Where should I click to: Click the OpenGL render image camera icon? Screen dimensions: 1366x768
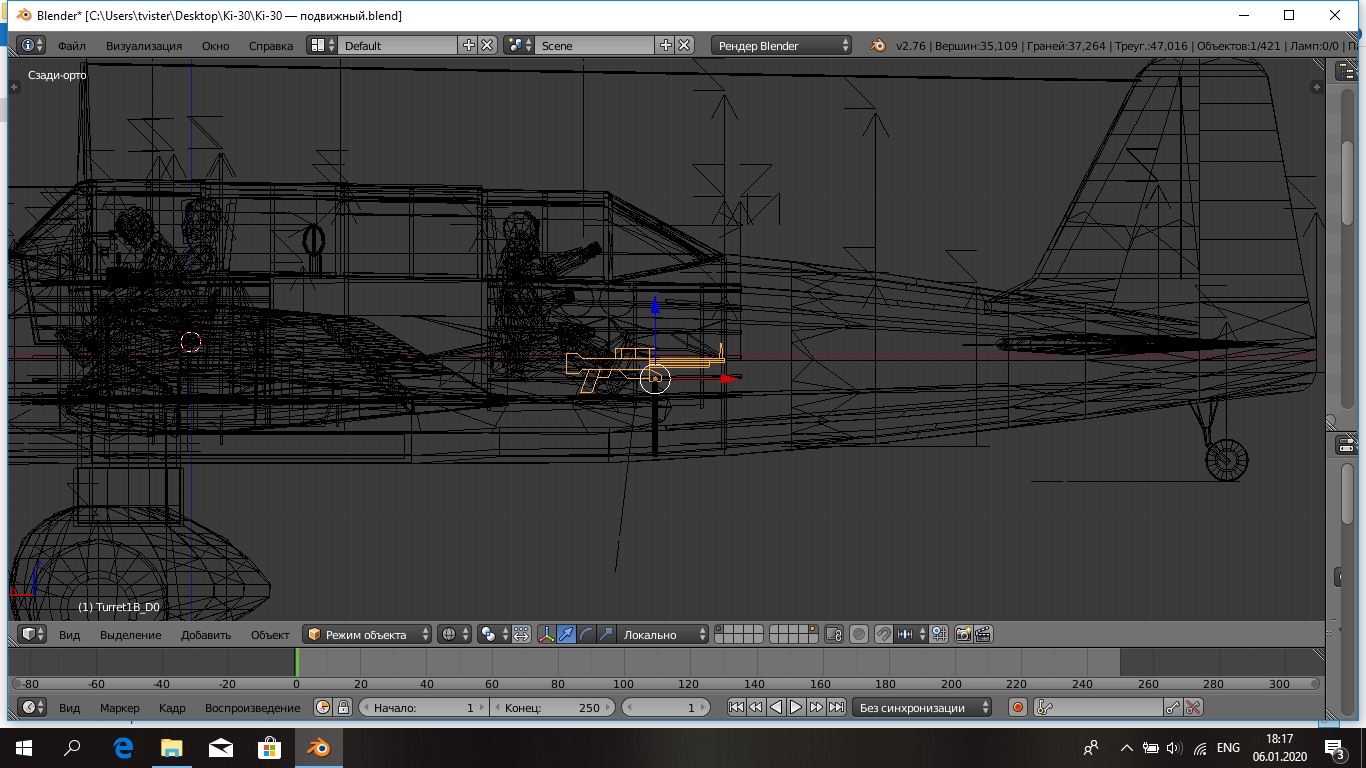tap(964, 634)
